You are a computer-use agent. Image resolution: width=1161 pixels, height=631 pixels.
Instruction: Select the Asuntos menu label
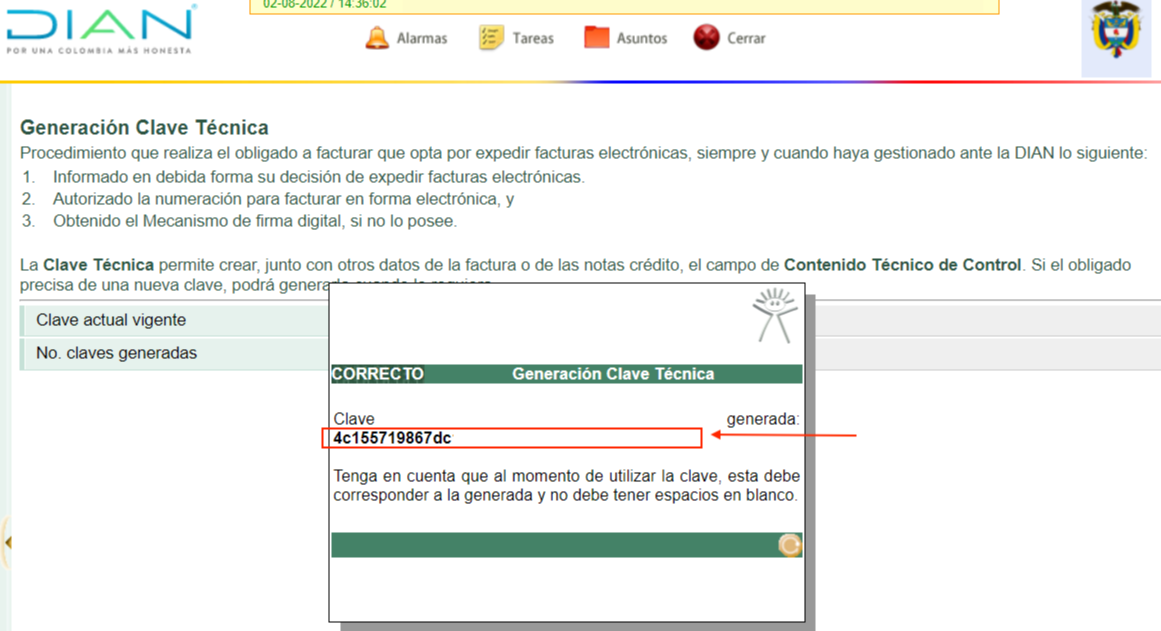[x=642, y=39]
